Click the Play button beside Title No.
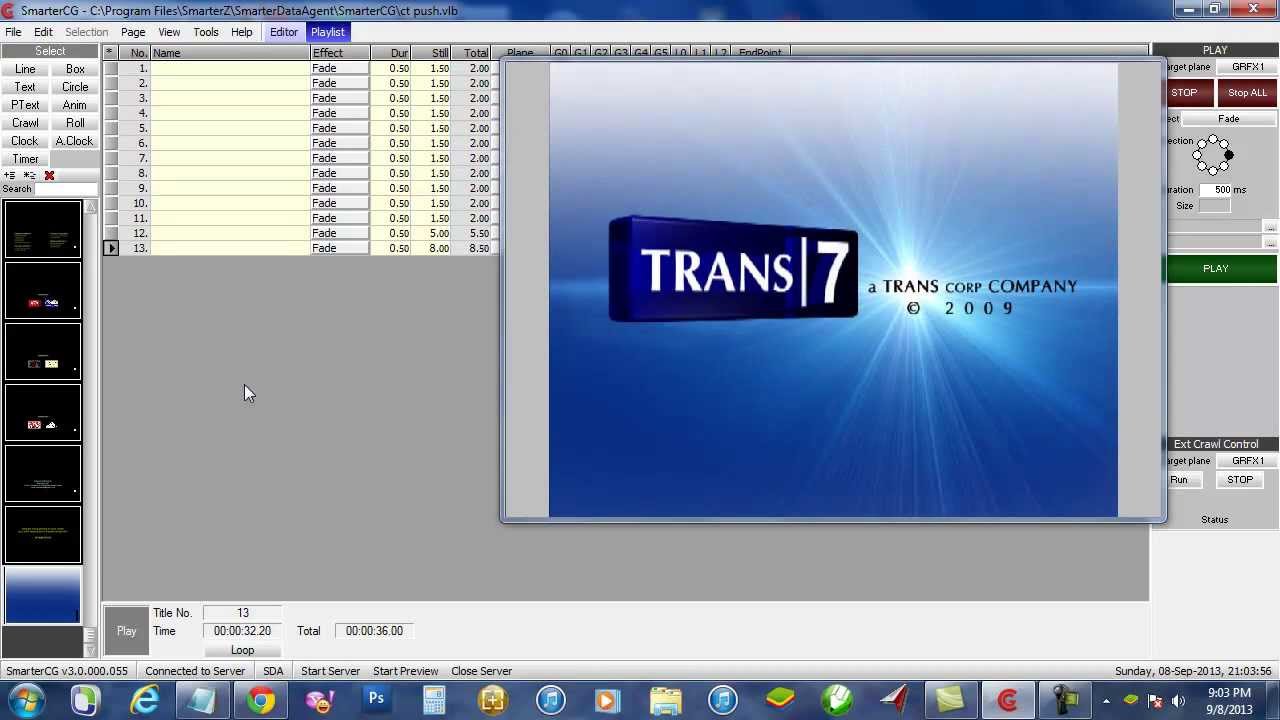Viewport: 1280px width, 720px height. pos(126,631)
